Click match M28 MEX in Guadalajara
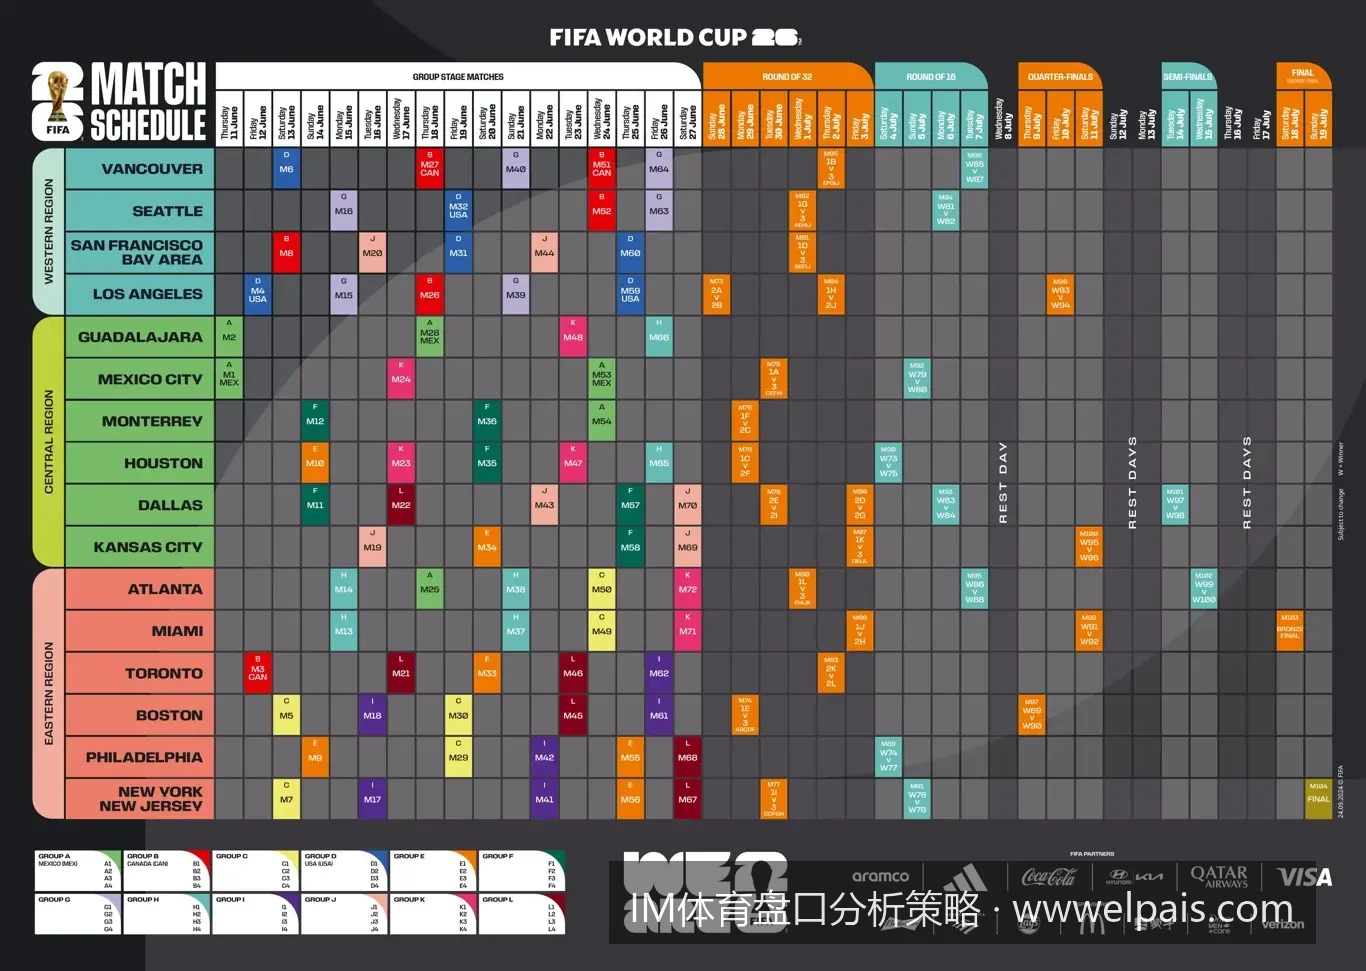The width and height of the screenshot is (1366, 971). [430, 337]
